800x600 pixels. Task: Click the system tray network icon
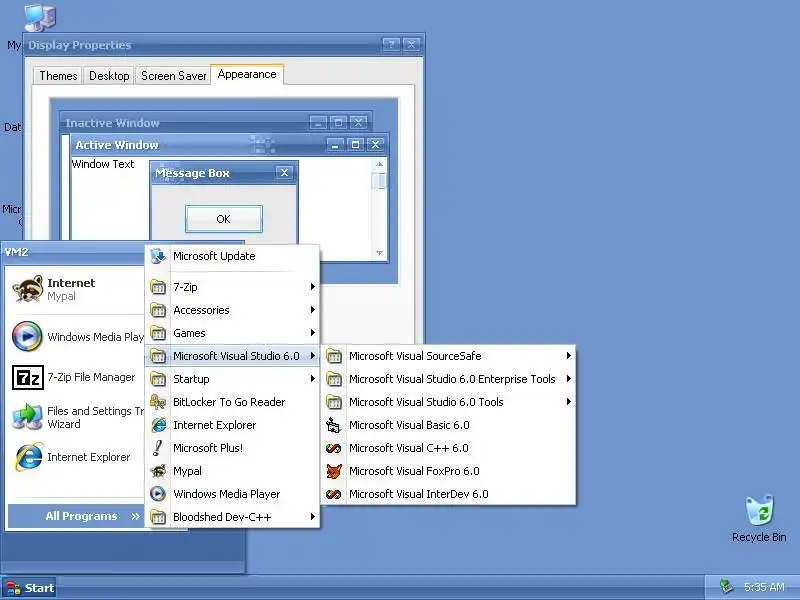coord(726,587)
